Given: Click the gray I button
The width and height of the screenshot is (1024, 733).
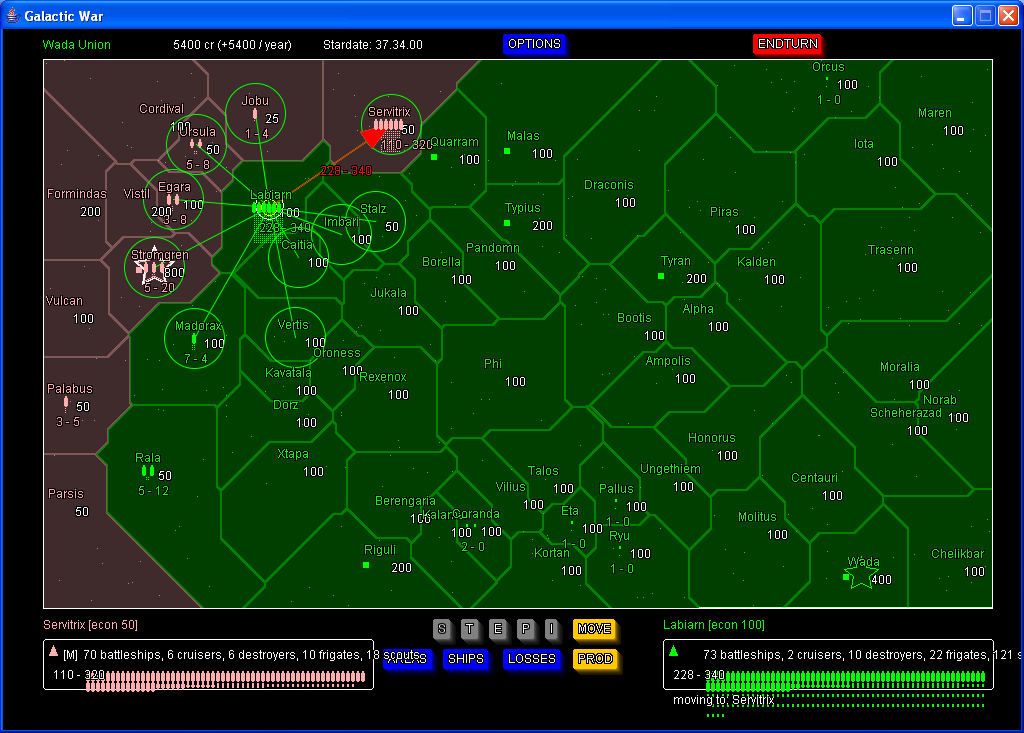Looking at the screenshot, I should tap(551, 629).
